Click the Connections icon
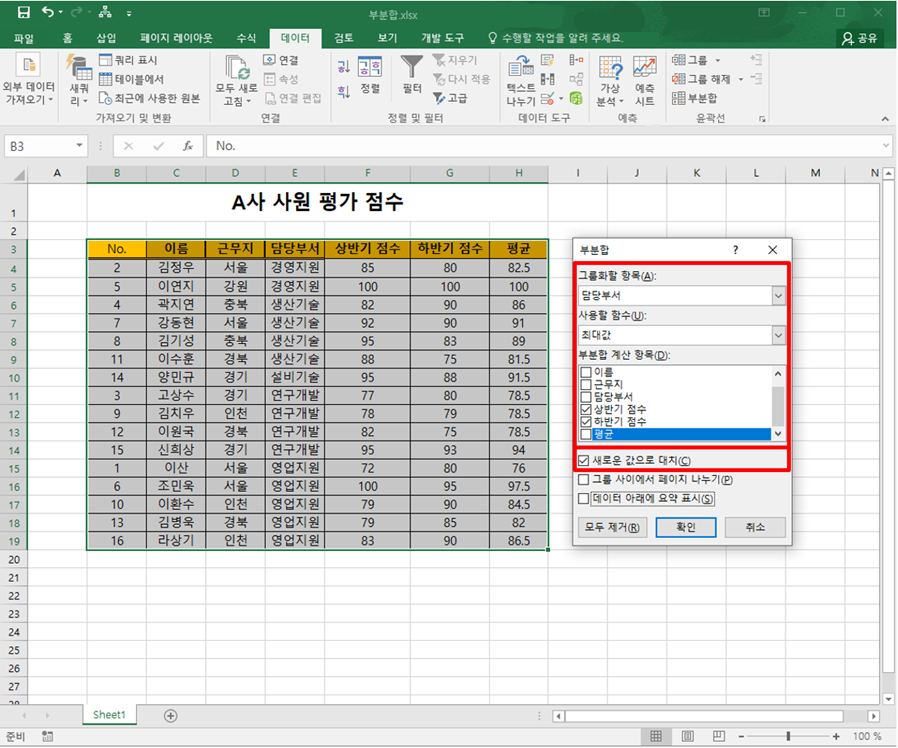 pyautogui.click(x=269, y=60)
